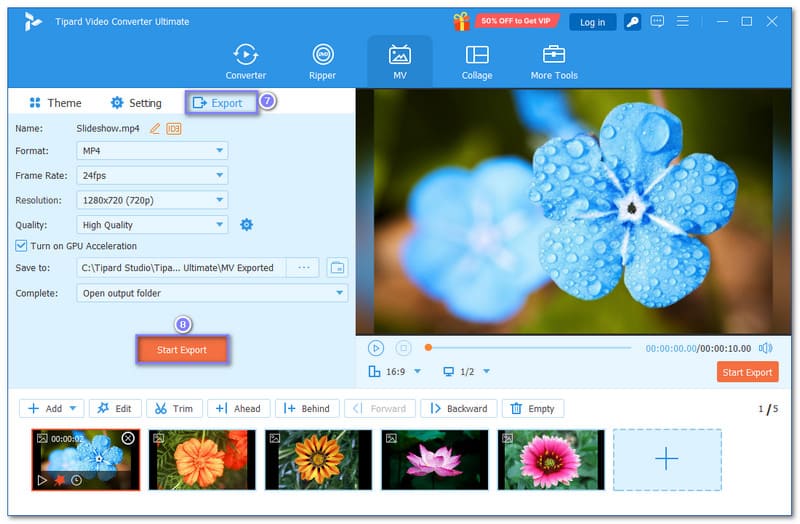800x524 pixels.
Task: Select the yellow-orange gazania thumbnail
Action: [x=318, y=460]
